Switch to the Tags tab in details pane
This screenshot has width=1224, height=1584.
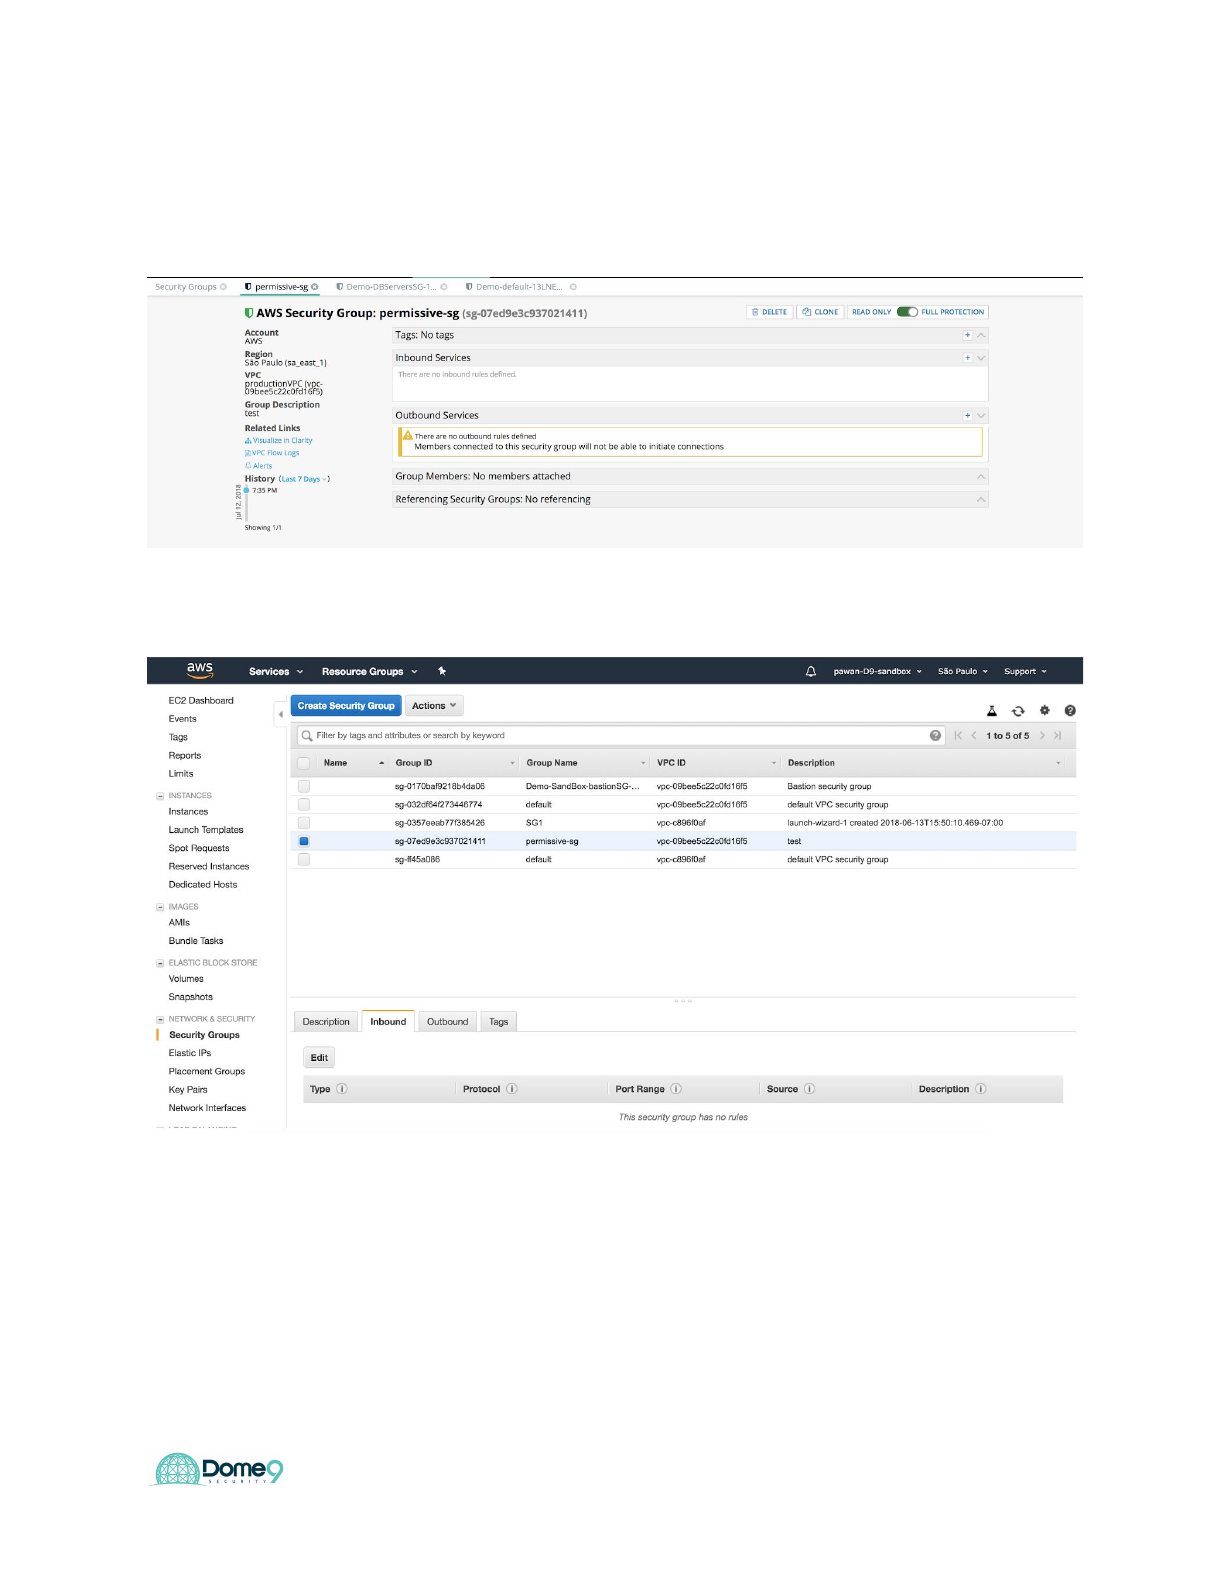tap(499, 1022)
